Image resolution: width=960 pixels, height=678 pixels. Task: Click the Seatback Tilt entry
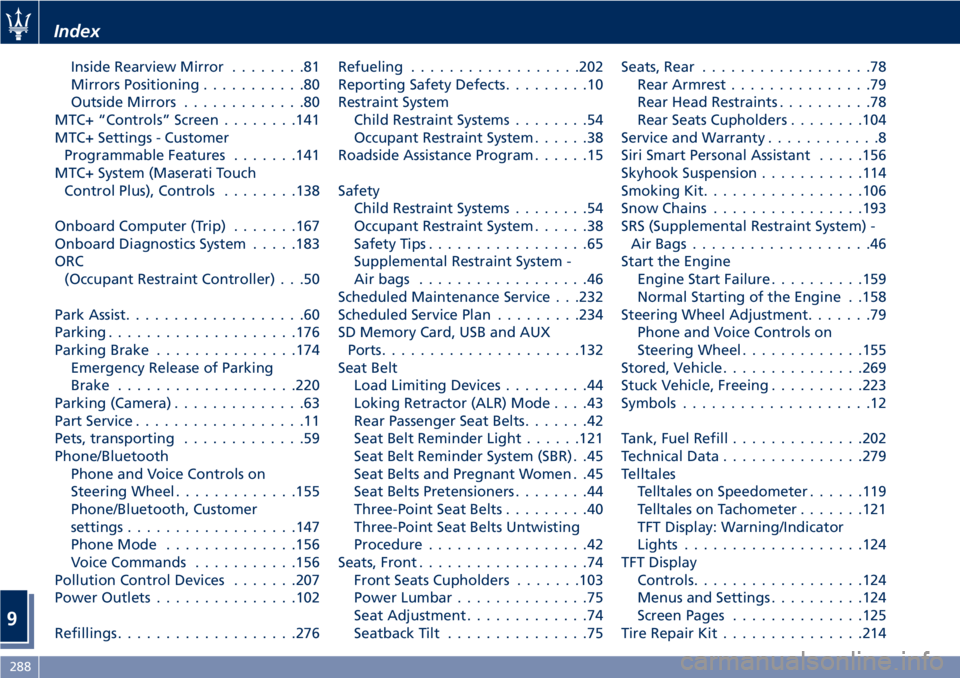(478, 633)
